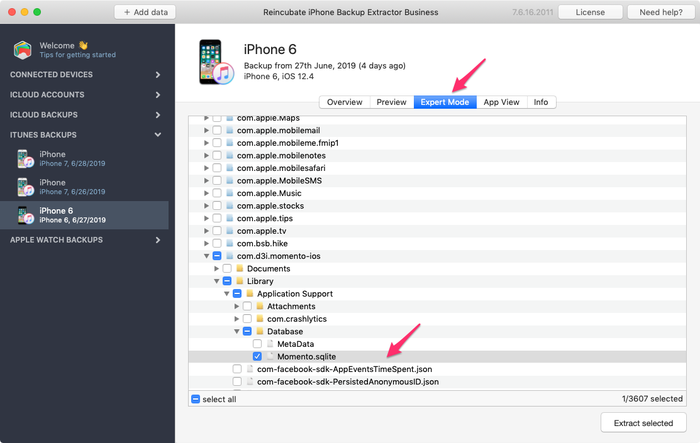
Task: Expand the iCloud Backups section
Action: pos(158,115)
